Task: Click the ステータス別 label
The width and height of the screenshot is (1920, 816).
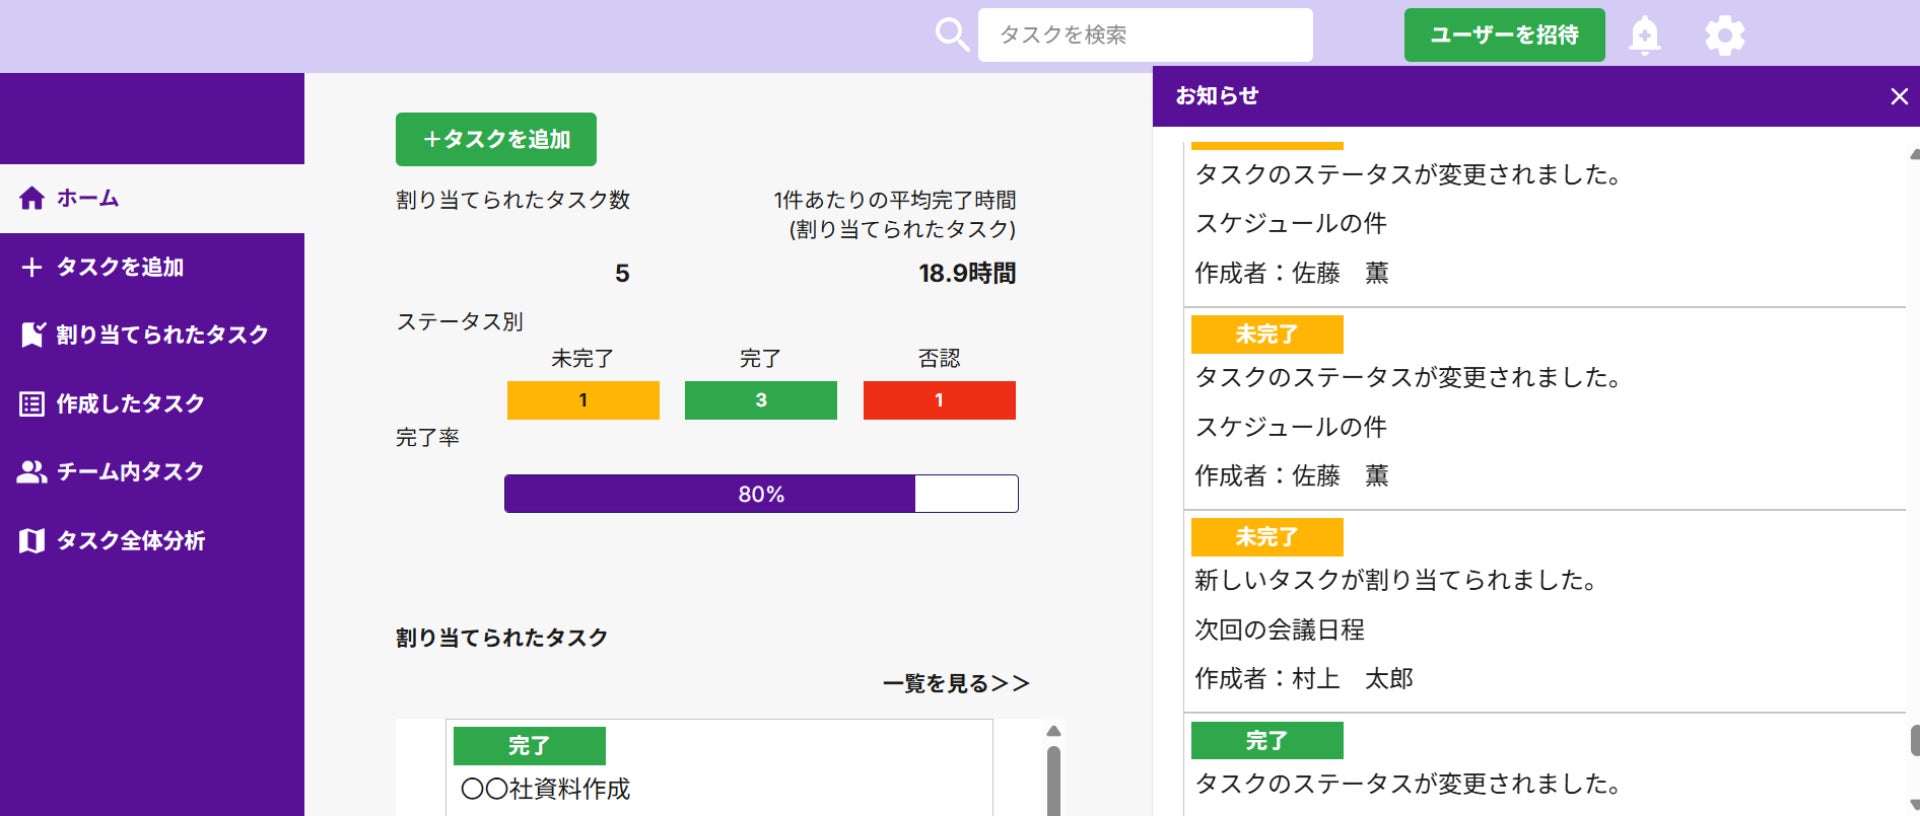Action: pyautogui.click(x=460, y=322)
